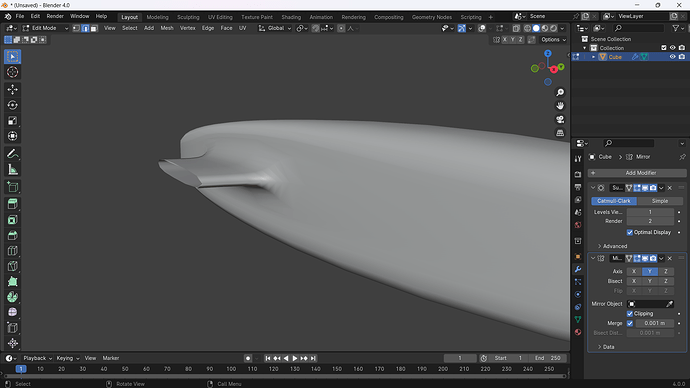This screenshot has width=690, height=388.
Task: Open the File menu
Action: pos(20,16)
